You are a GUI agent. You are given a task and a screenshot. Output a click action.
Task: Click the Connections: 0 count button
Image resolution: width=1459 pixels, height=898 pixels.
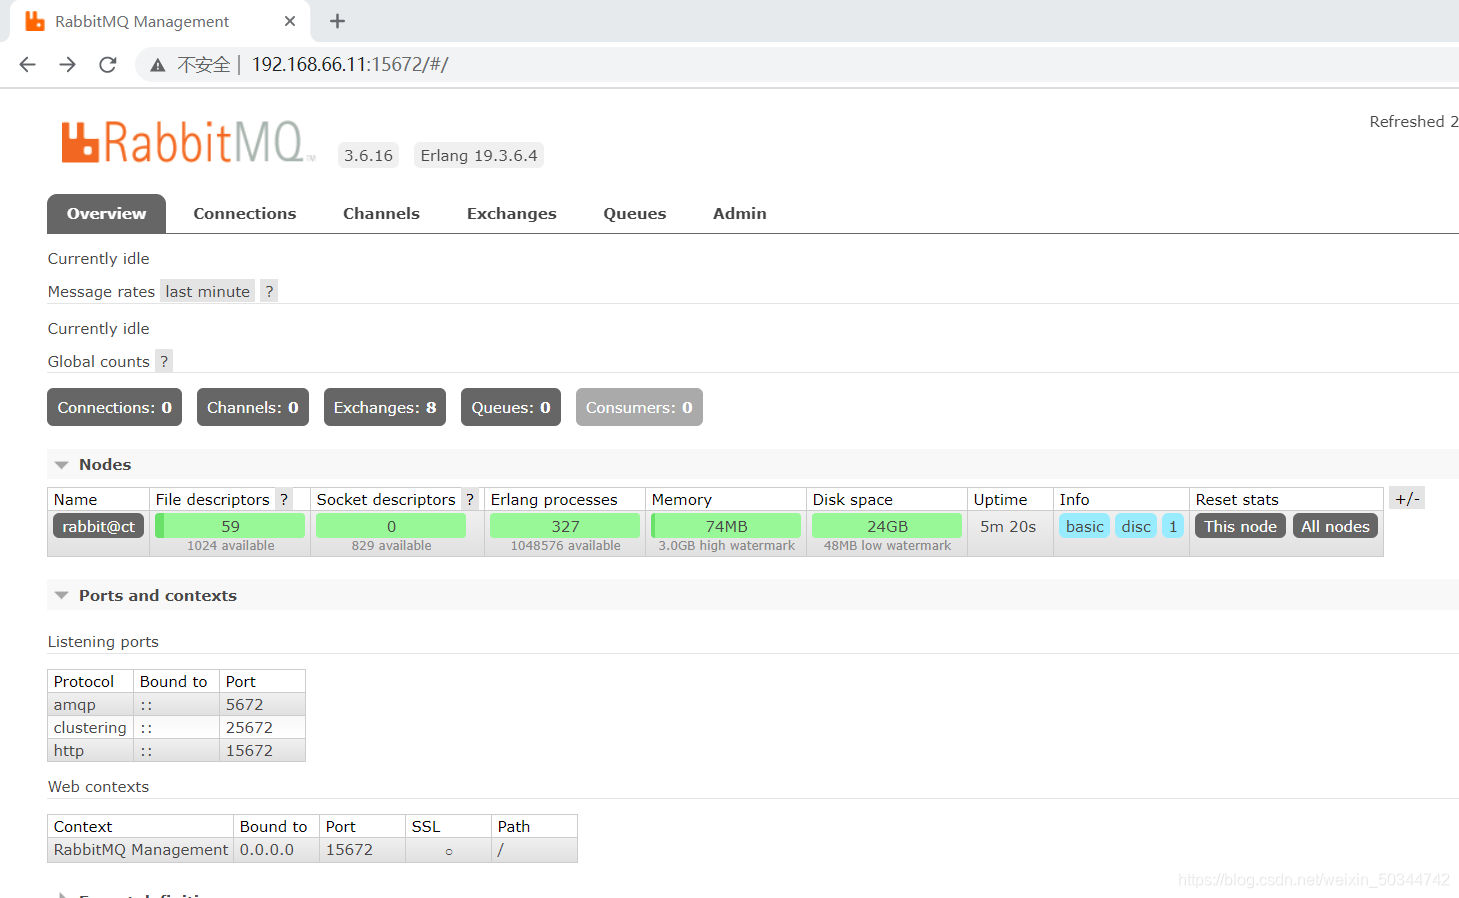click(115, 407)
